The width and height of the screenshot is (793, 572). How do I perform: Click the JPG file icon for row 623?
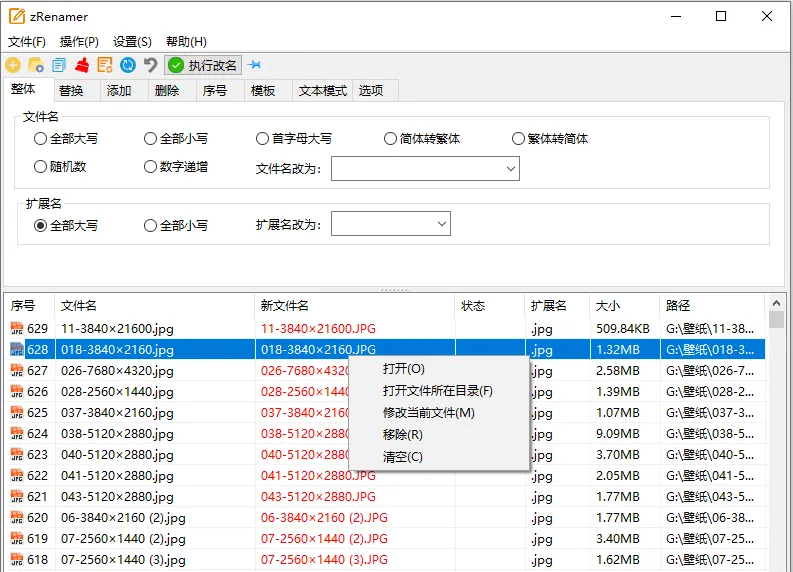click(x=17, y=455)
